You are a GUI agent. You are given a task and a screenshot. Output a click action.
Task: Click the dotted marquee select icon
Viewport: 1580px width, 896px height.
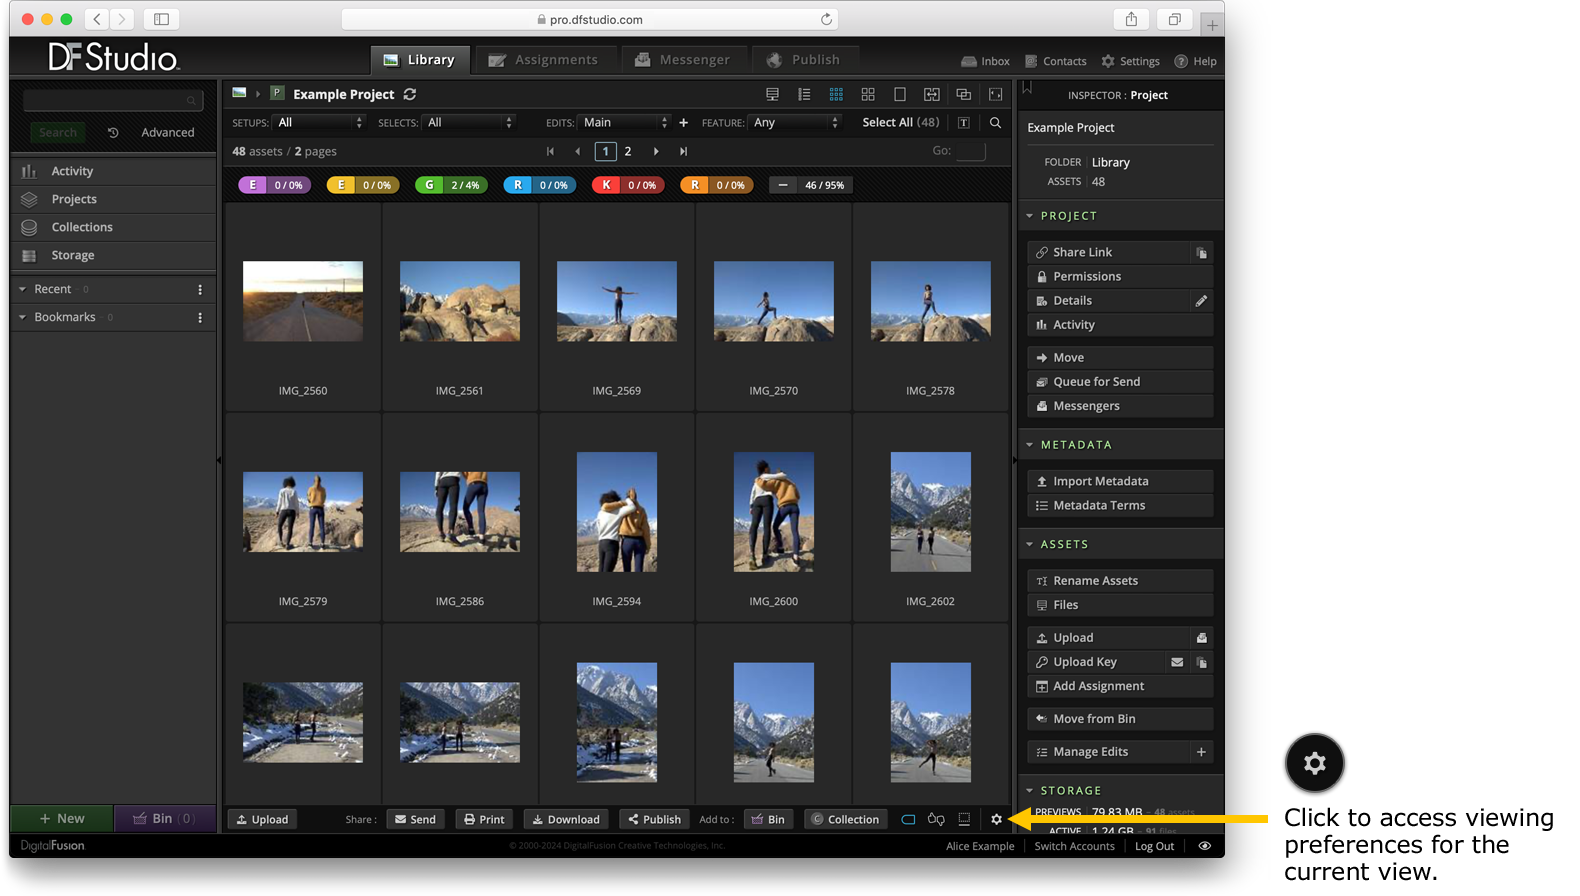coord(964,819)
